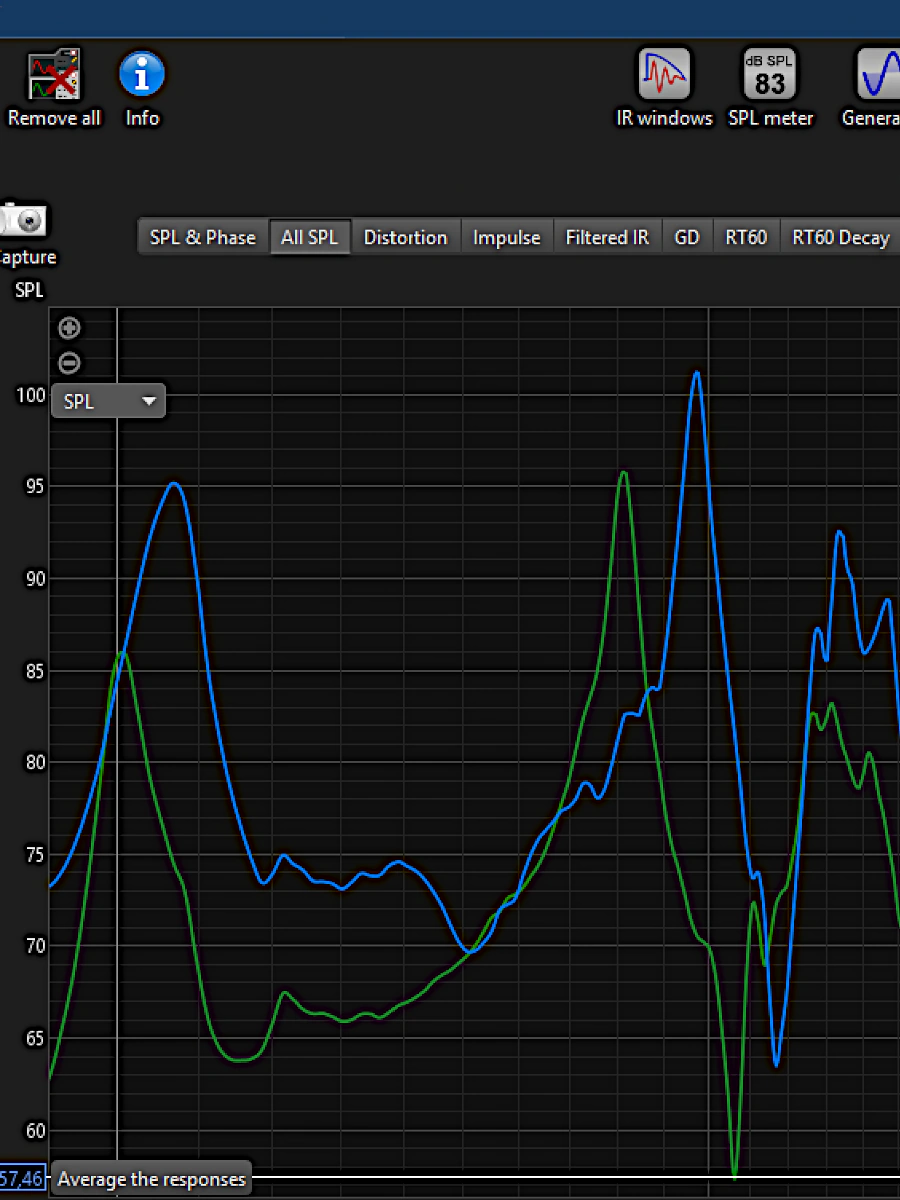Image resolution: width=900 pixels, height=1200 pixels.
Task: Switch to the RT60 Decay tab
Action: [840, 237]
